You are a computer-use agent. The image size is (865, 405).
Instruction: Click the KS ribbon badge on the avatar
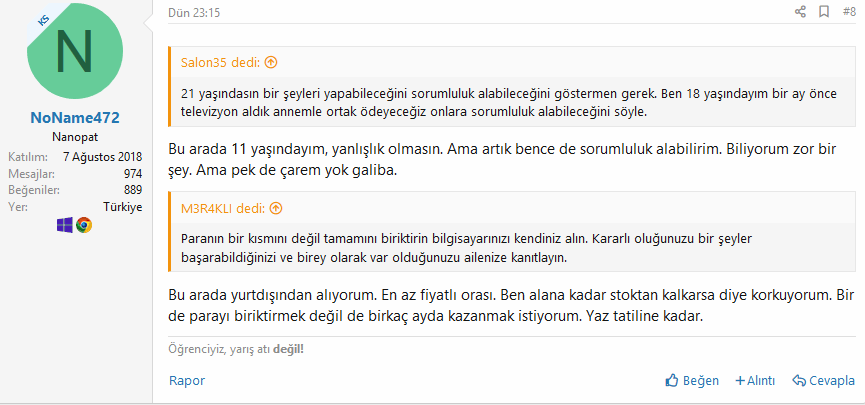click(x=43, y=20)
